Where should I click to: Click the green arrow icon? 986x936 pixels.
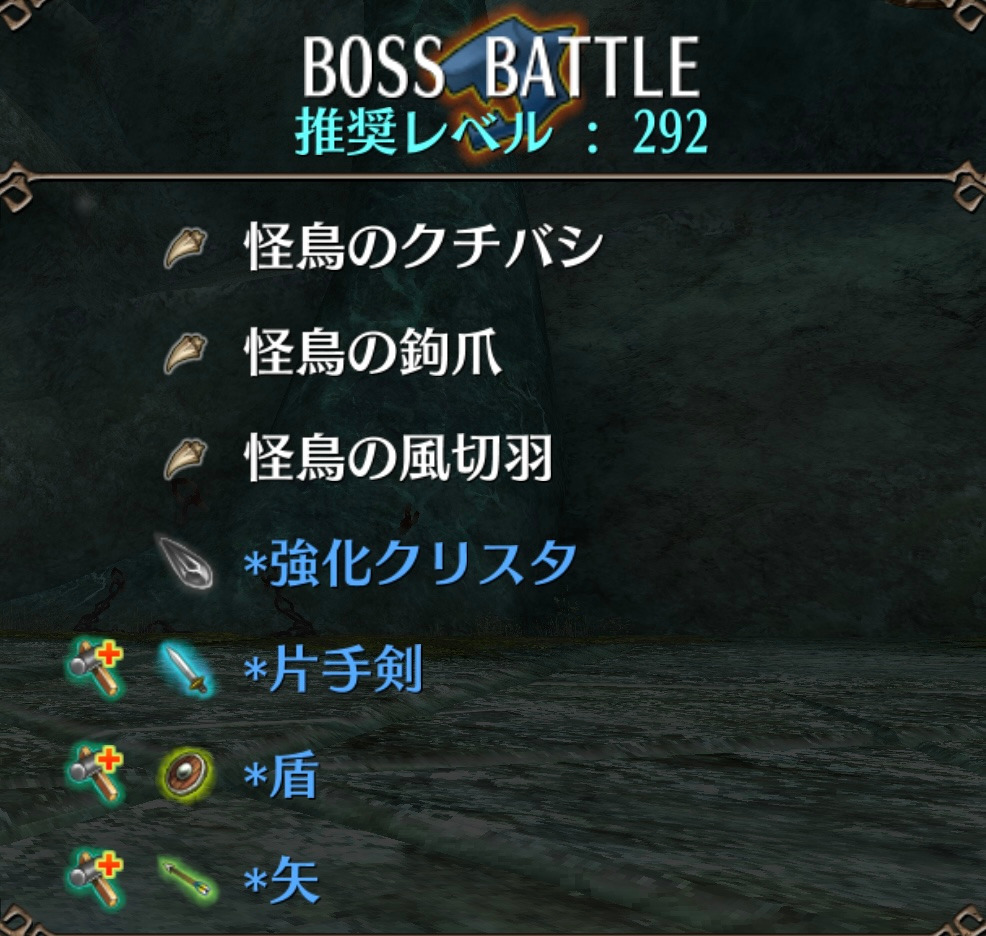tap(187, 879)
